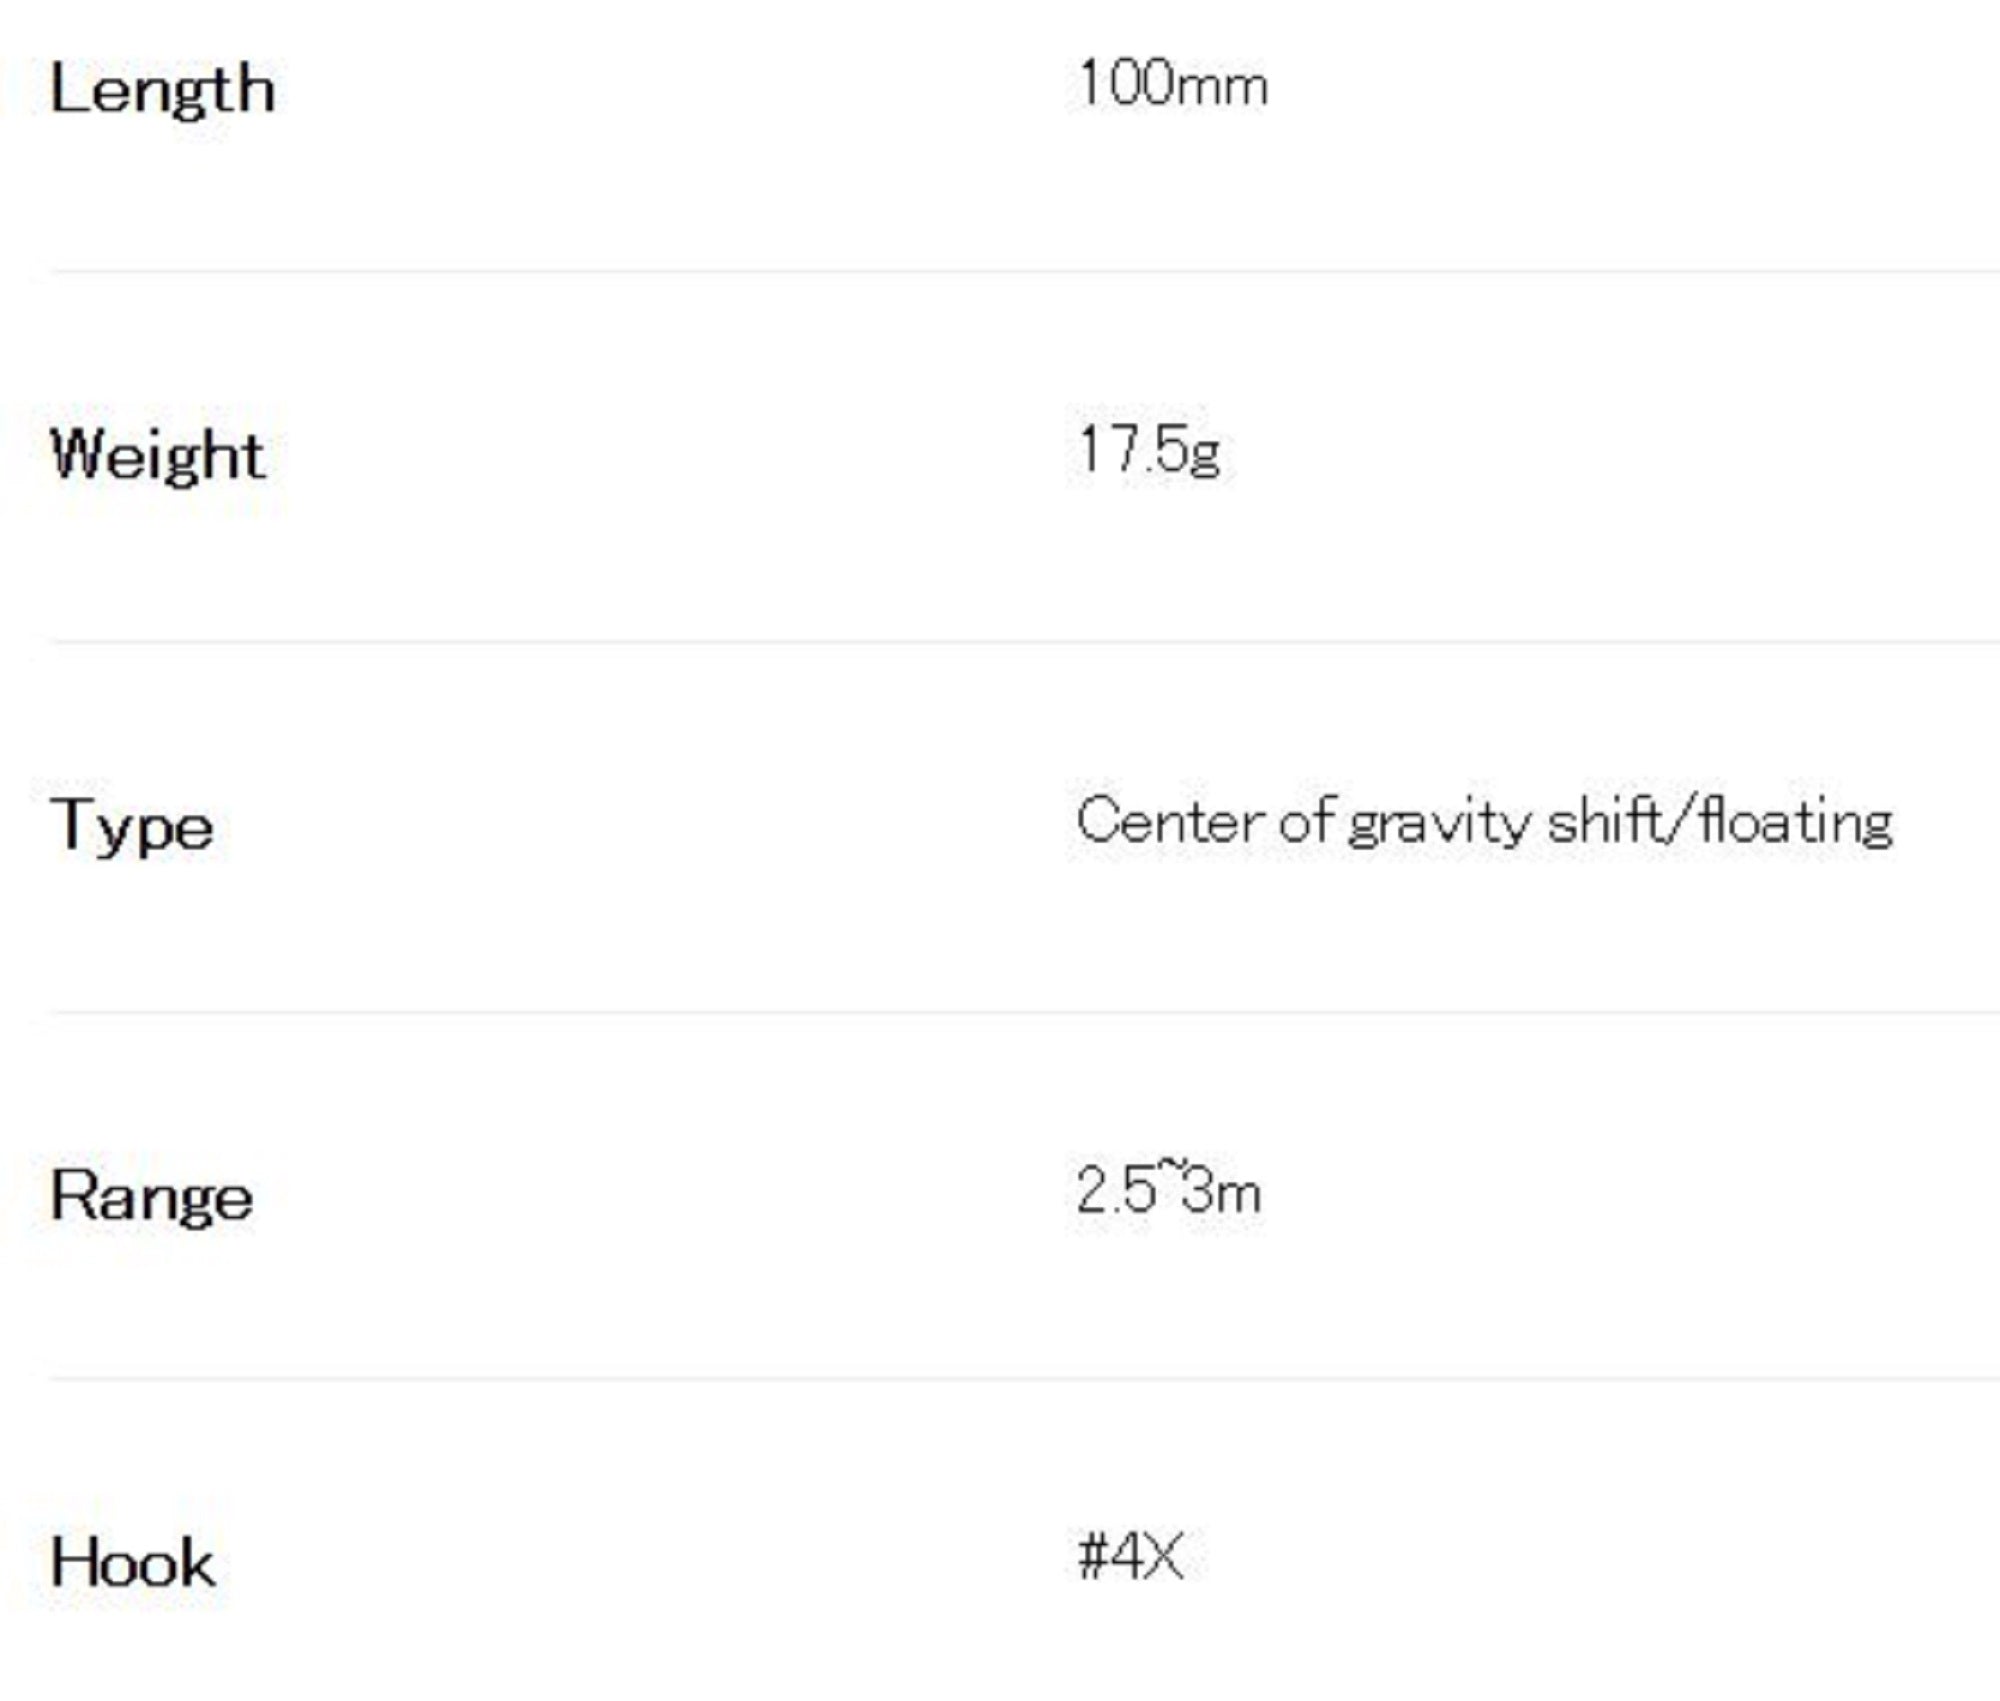Click the word shift in Type value
Image resolution: width=2000 pixels, height=1701 pixels.
1605,822
